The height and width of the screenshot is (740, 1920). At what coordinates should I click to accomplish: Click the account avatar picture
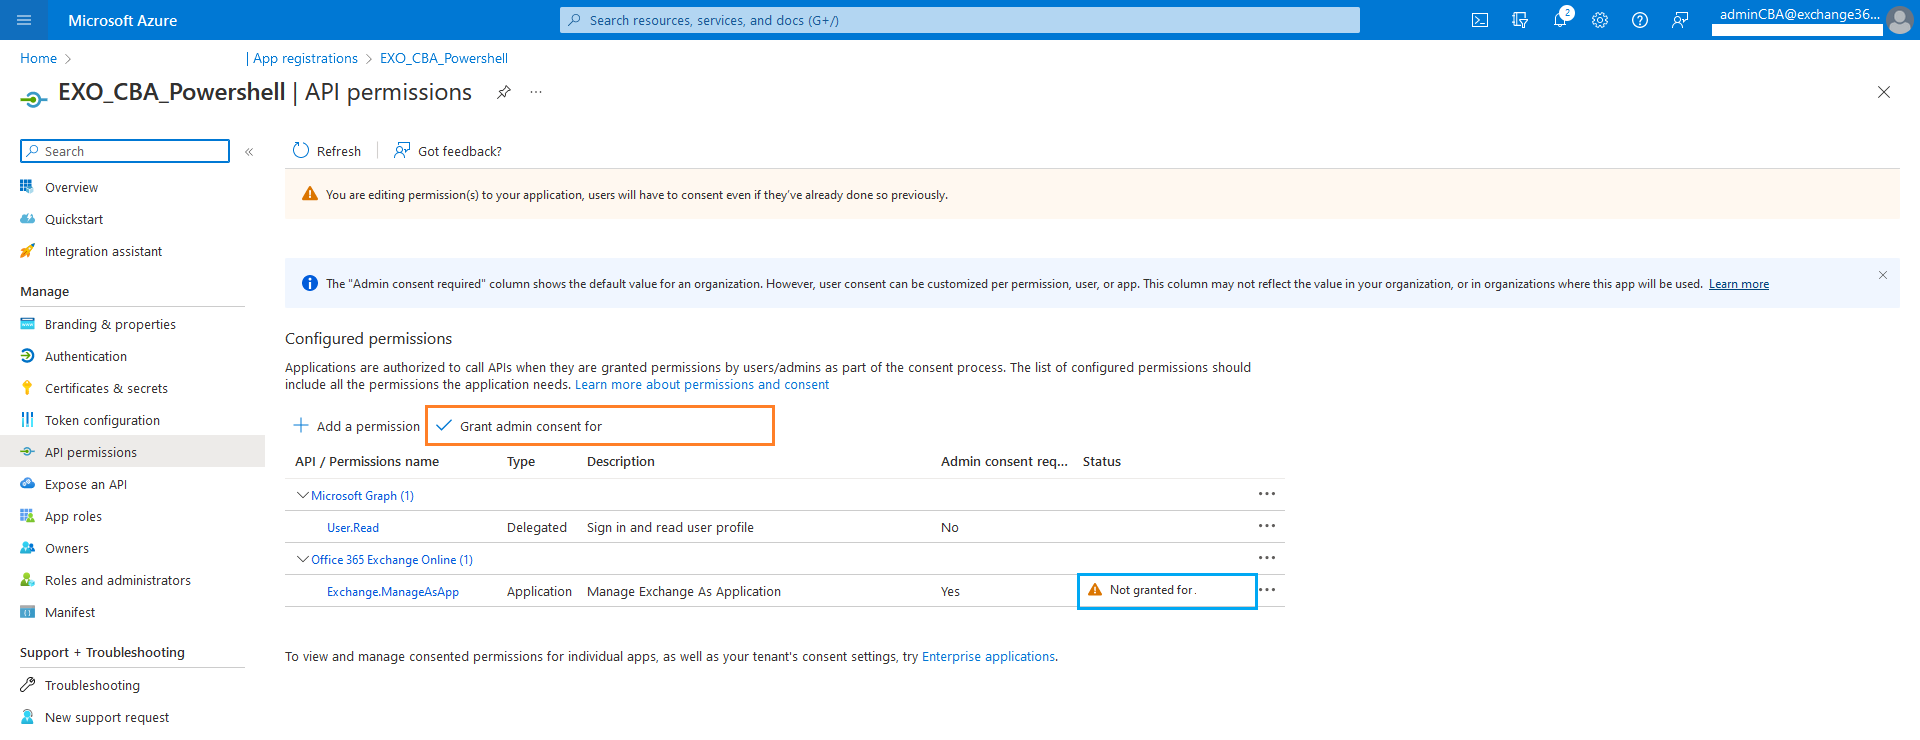pyautogui.click(x=1899, y=20)
